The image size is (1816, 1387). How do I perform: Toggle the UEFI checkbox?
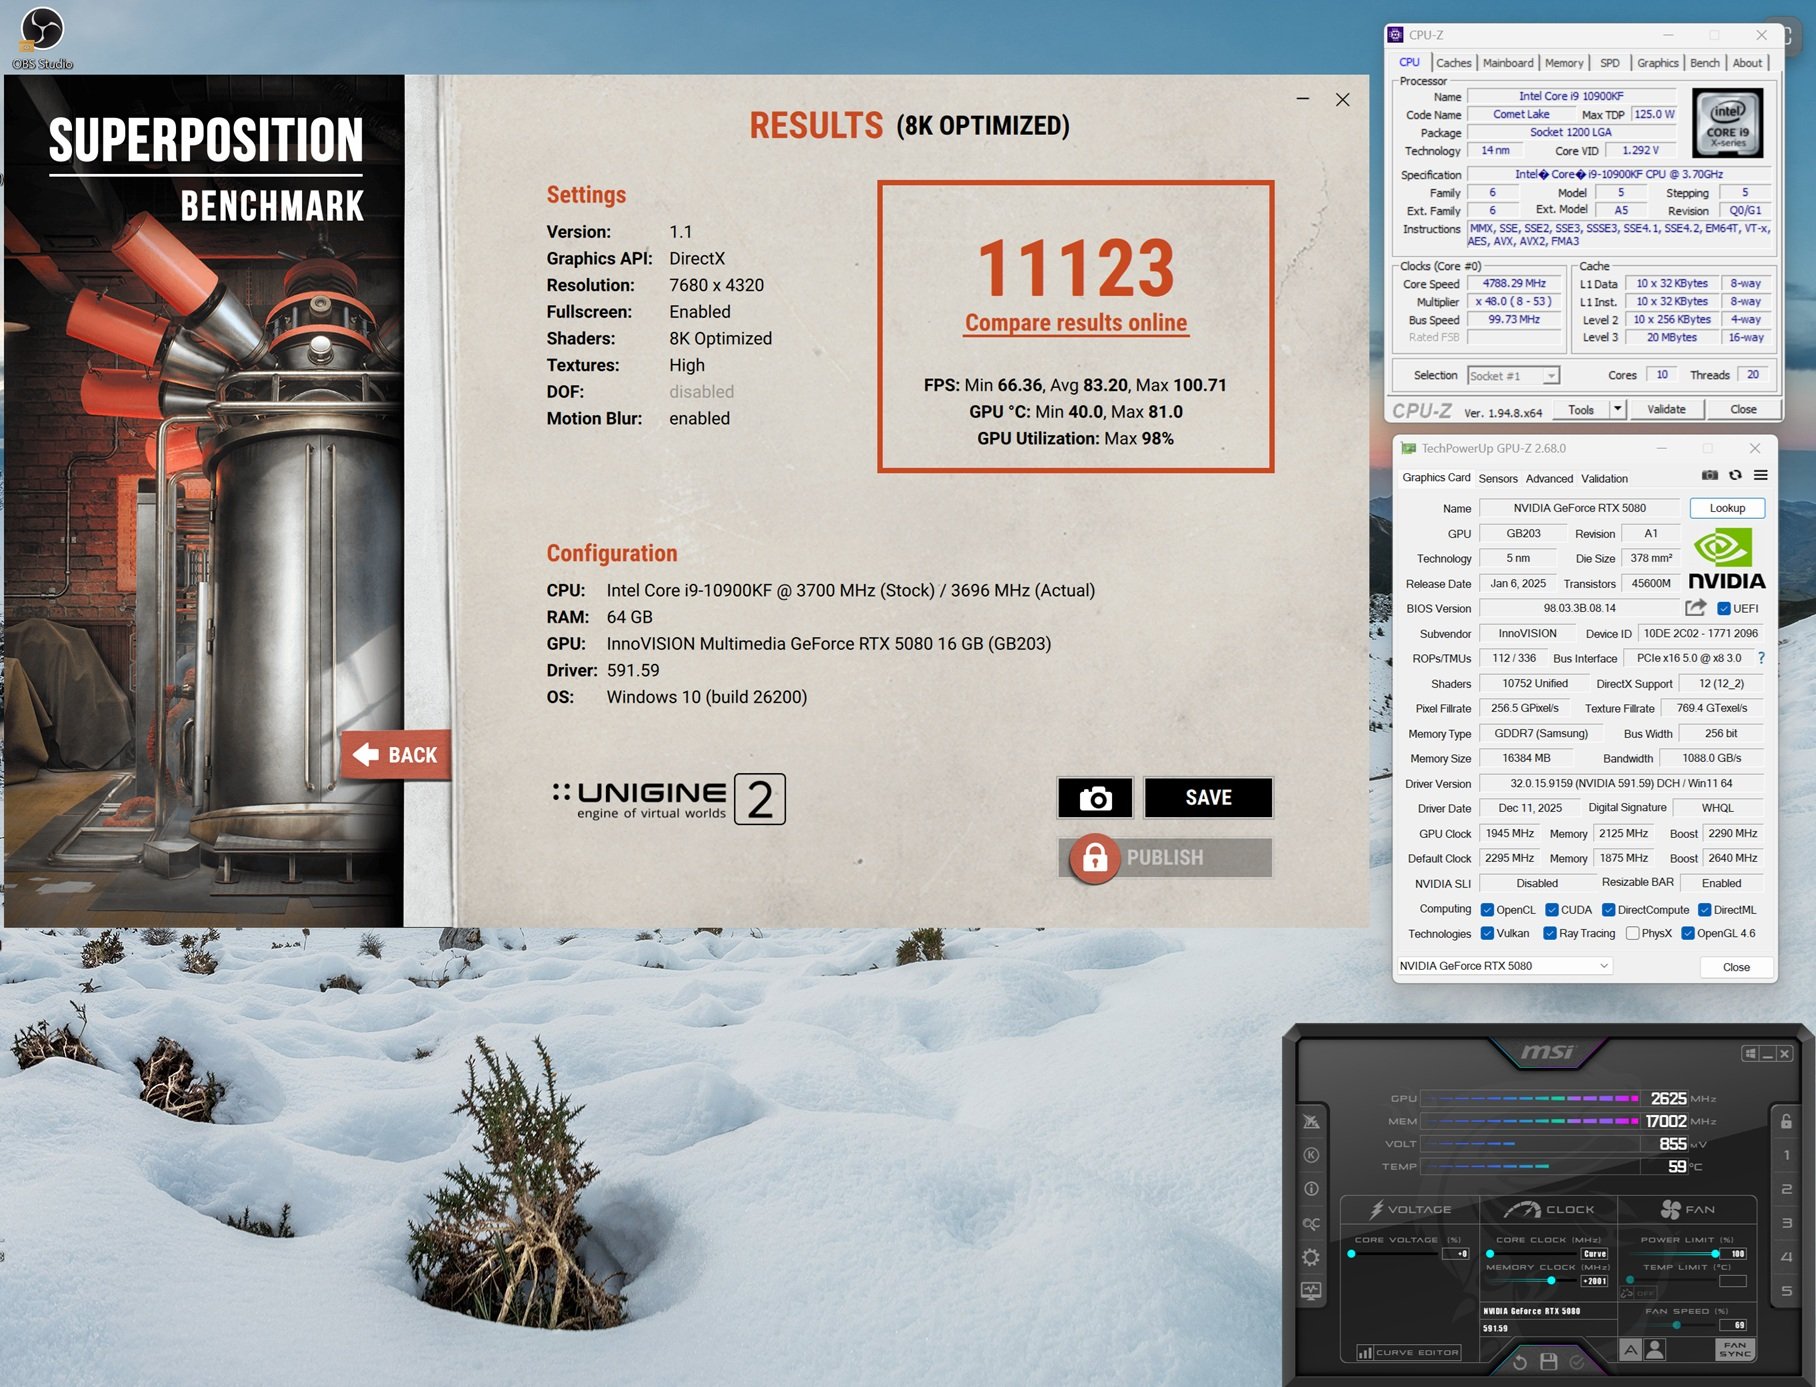click(1724, 609)
